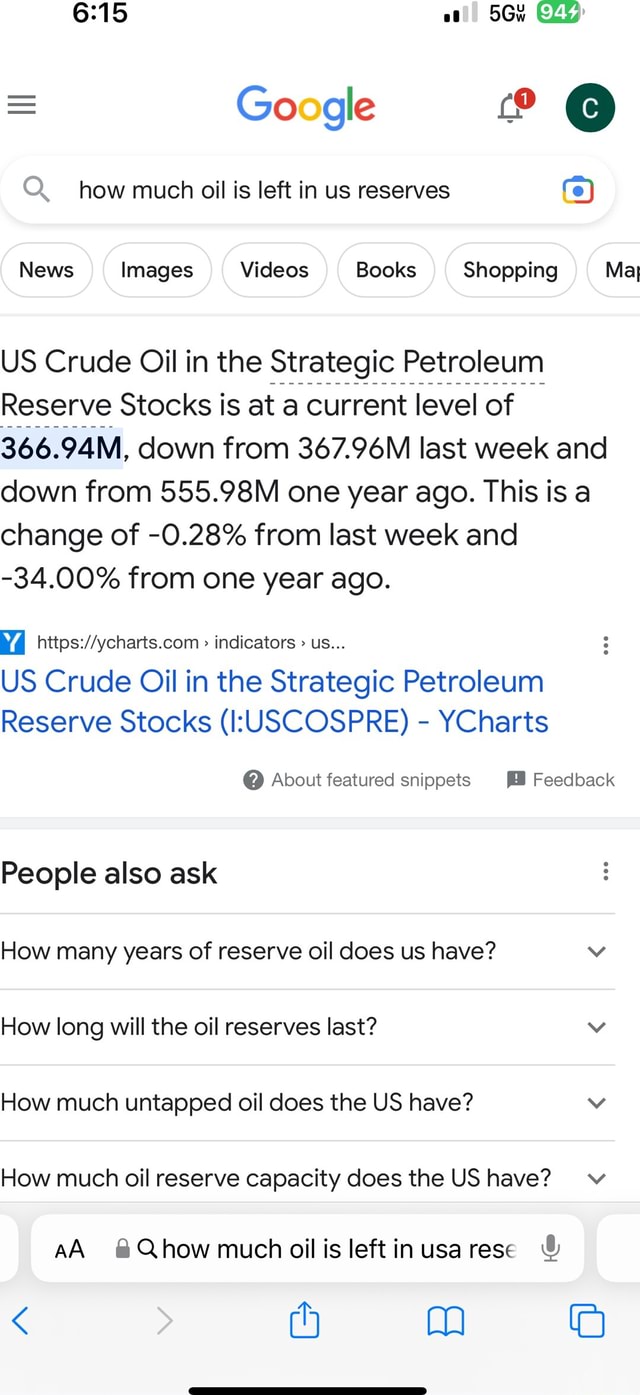Open the YCharts Strategic Petroleum Reserve link
This screenshot has height=1395, width=640.
coord(272,701)
